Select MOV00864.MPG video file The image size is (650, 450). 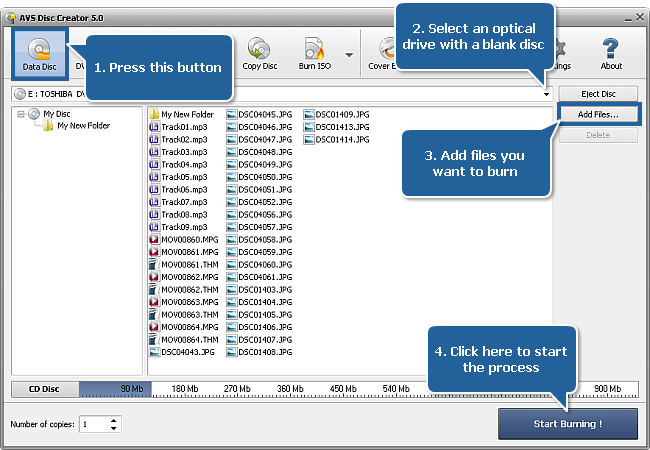pyautogui.click(x=184, y=327)
